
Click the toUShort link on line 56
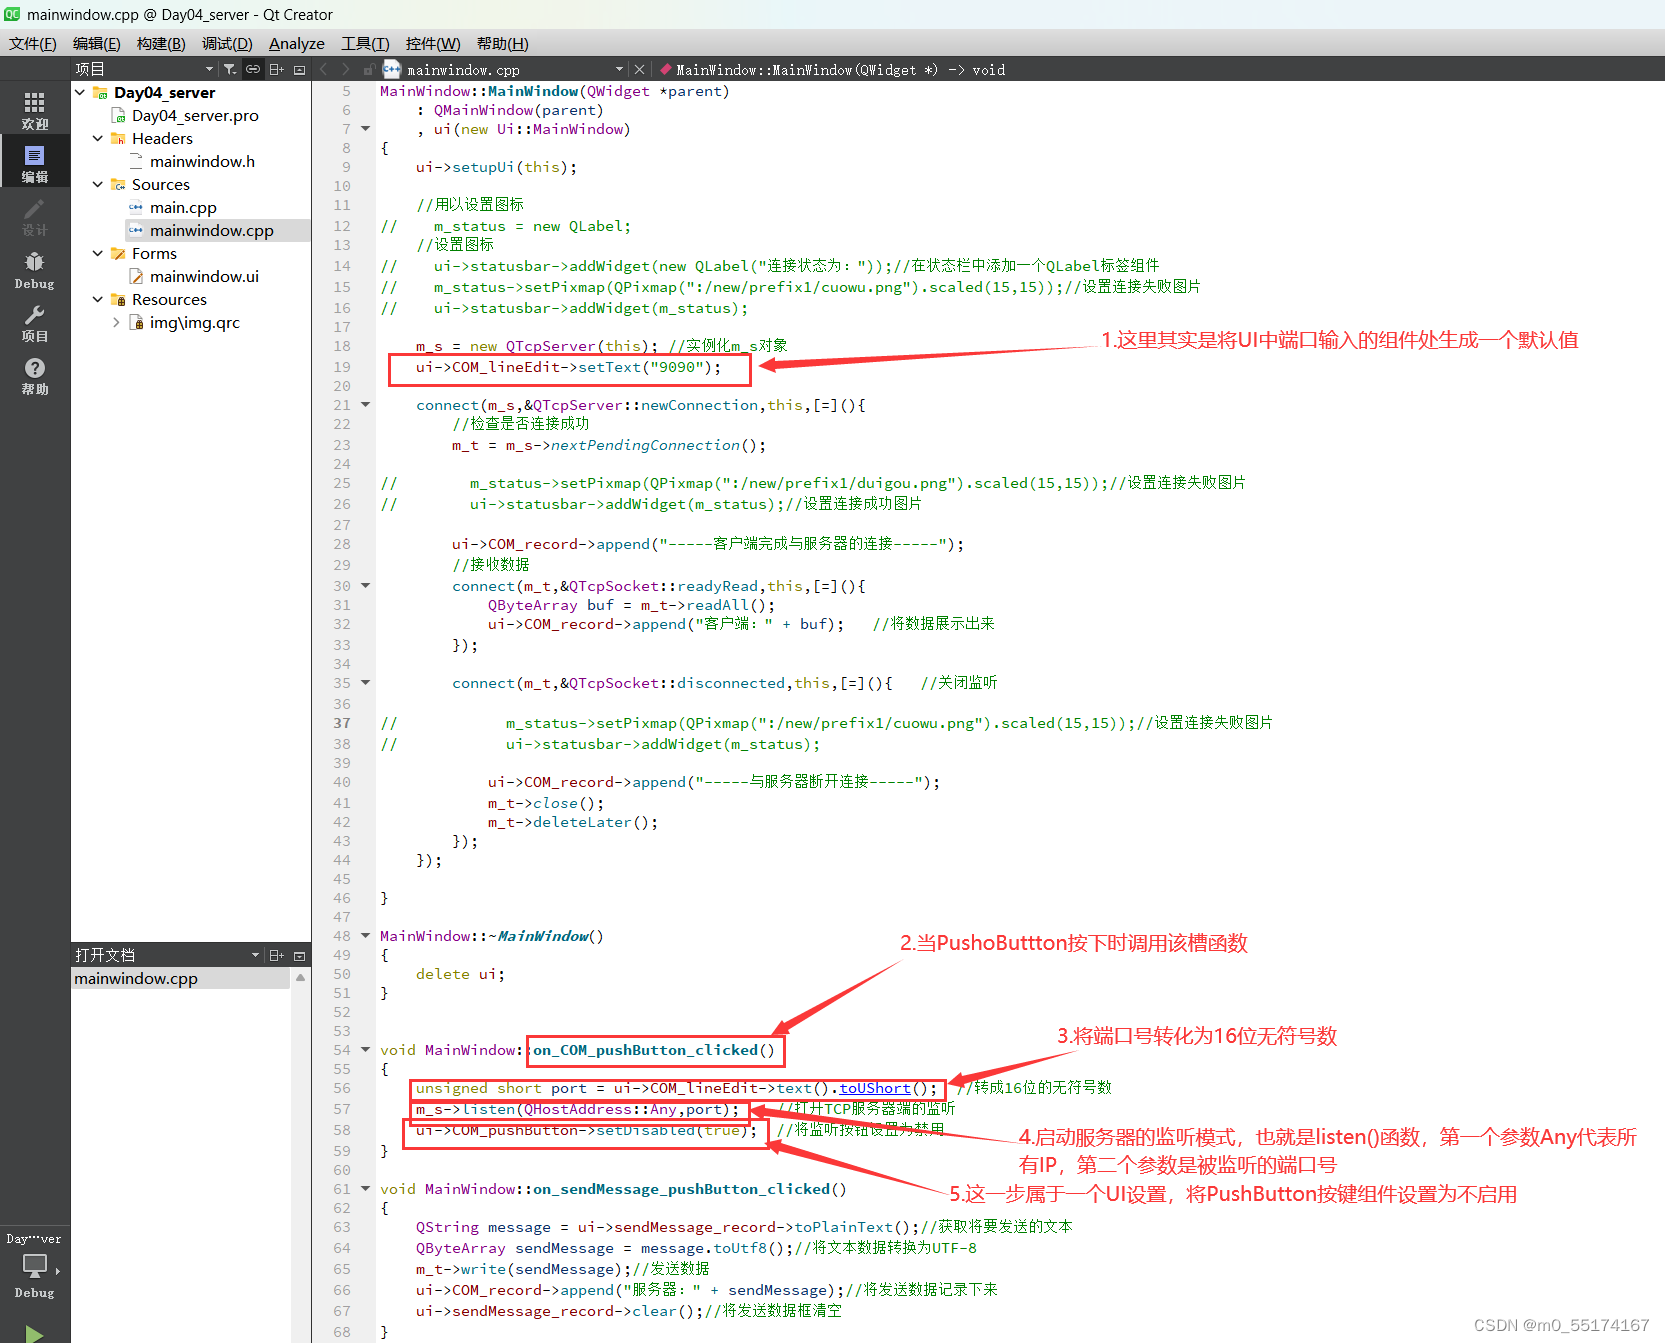tap(874, 1088)
